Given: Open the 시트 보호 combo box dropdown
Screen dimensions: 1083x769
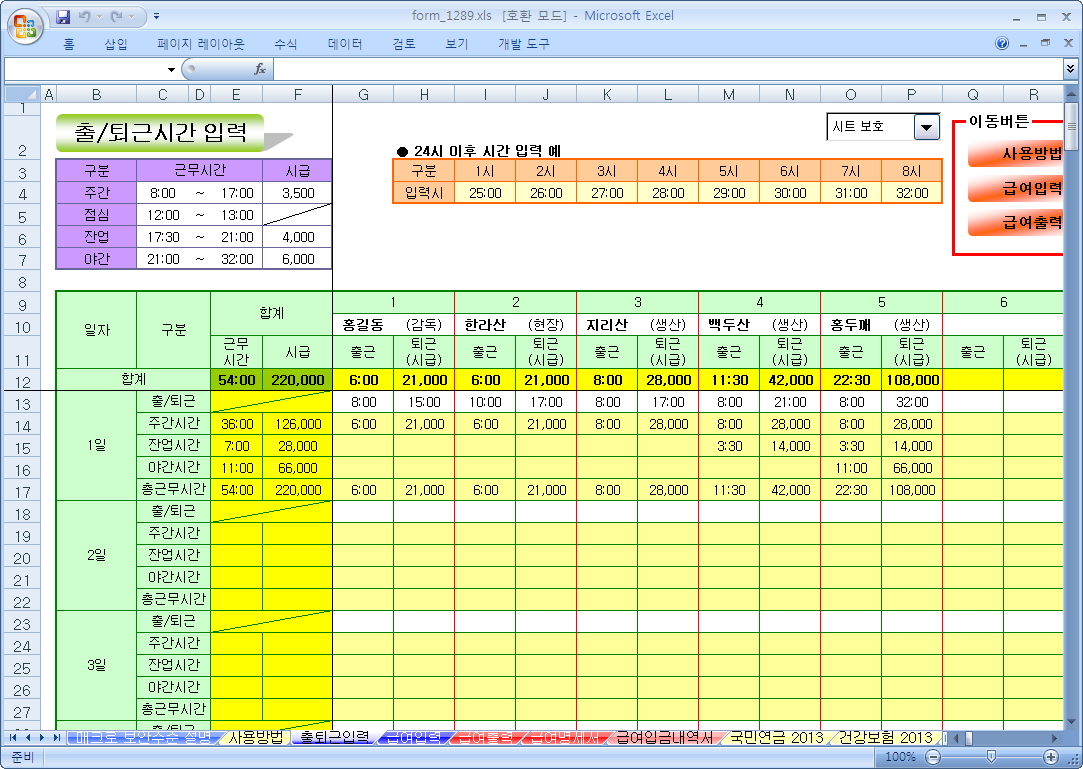Looking at the screenshot, I should [927, 127].
